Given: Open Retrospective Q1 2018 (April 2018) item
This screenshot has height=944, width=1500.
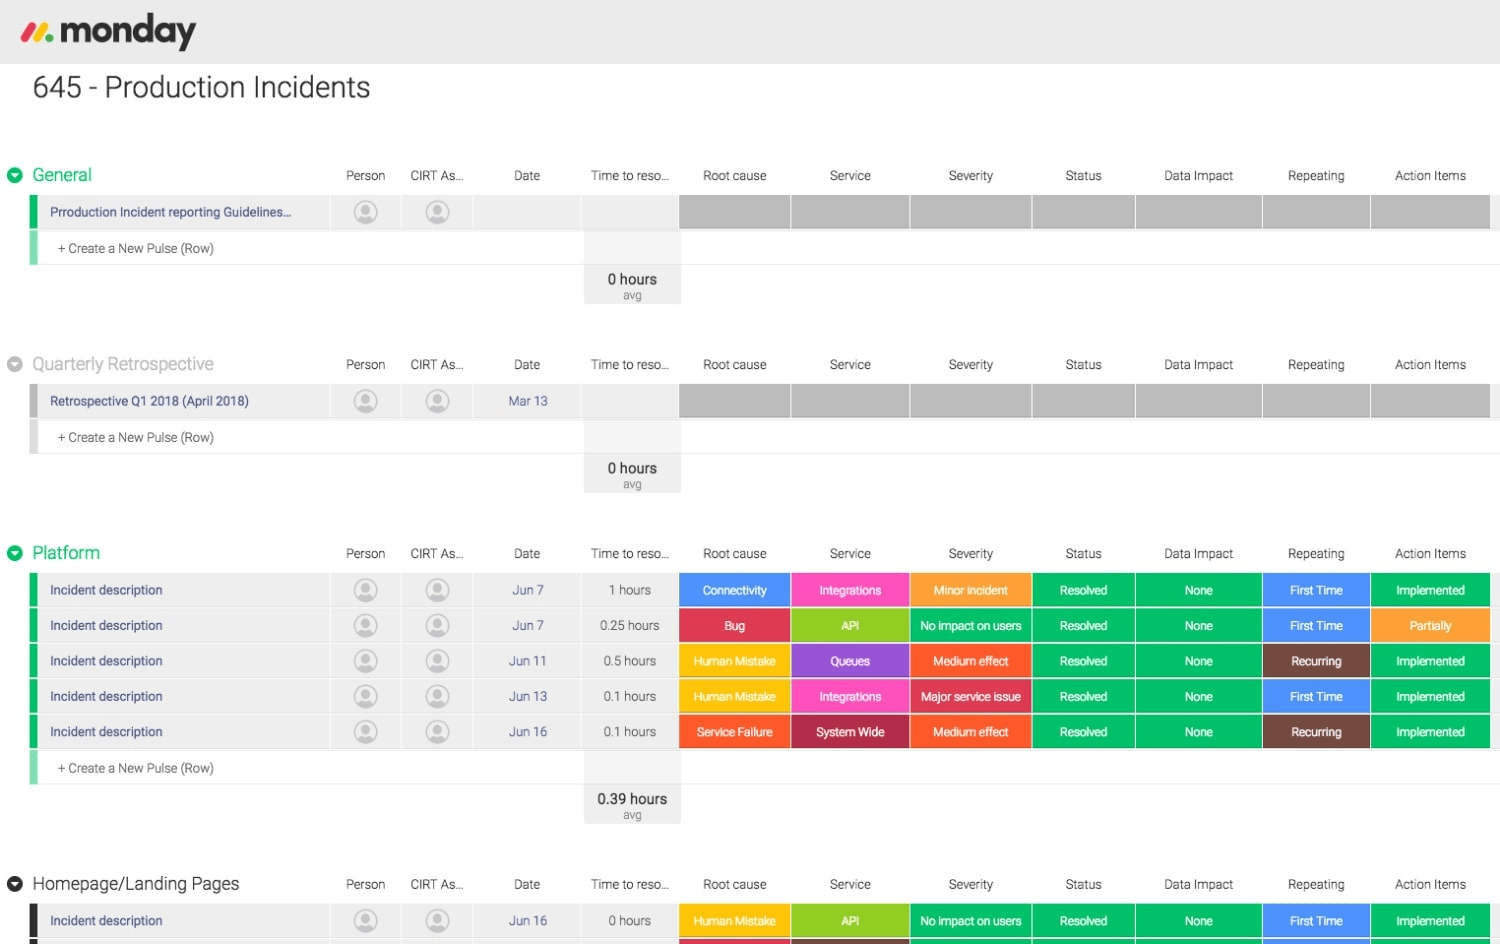Looking at the screenshot, I should click(150, 401).
